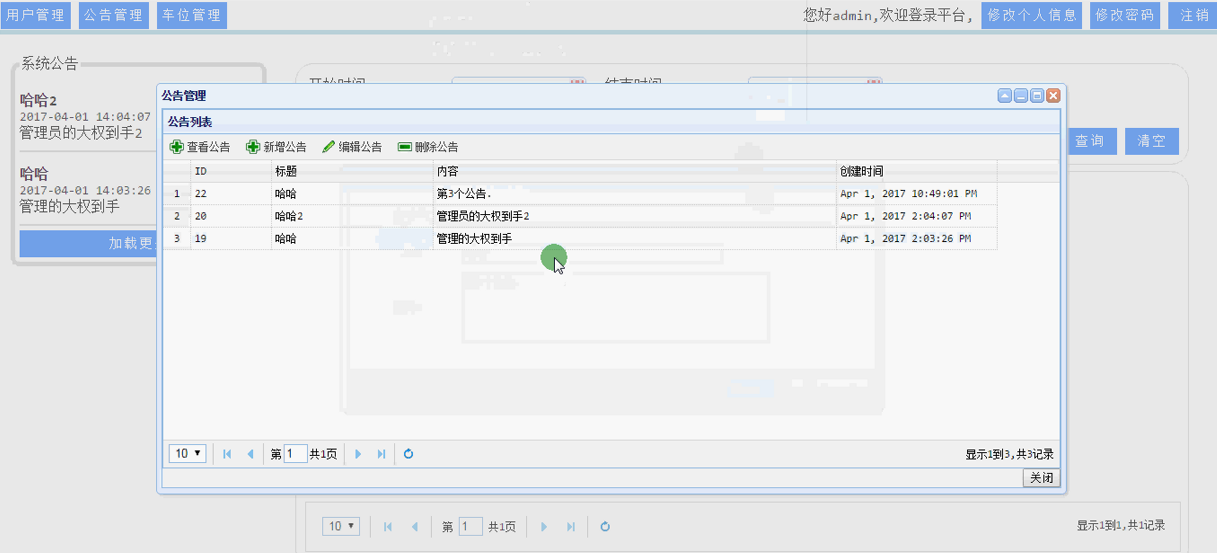Maximize the 公告管理 dialog
The width and height of the screenshot is (1217, 553).
point(1037,96)
